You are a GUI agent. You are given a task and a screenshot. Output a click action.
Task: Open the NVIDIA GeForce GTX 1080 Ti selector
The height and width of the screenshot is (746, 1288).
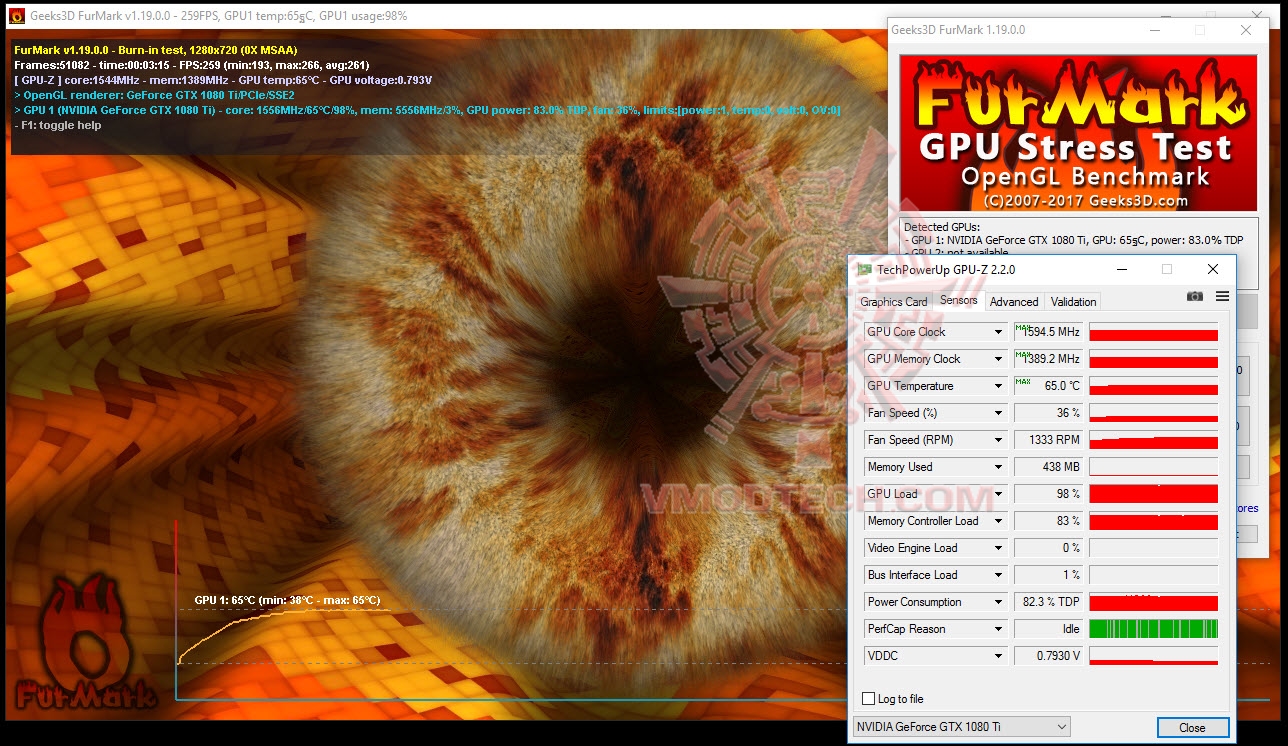[961, 727]
